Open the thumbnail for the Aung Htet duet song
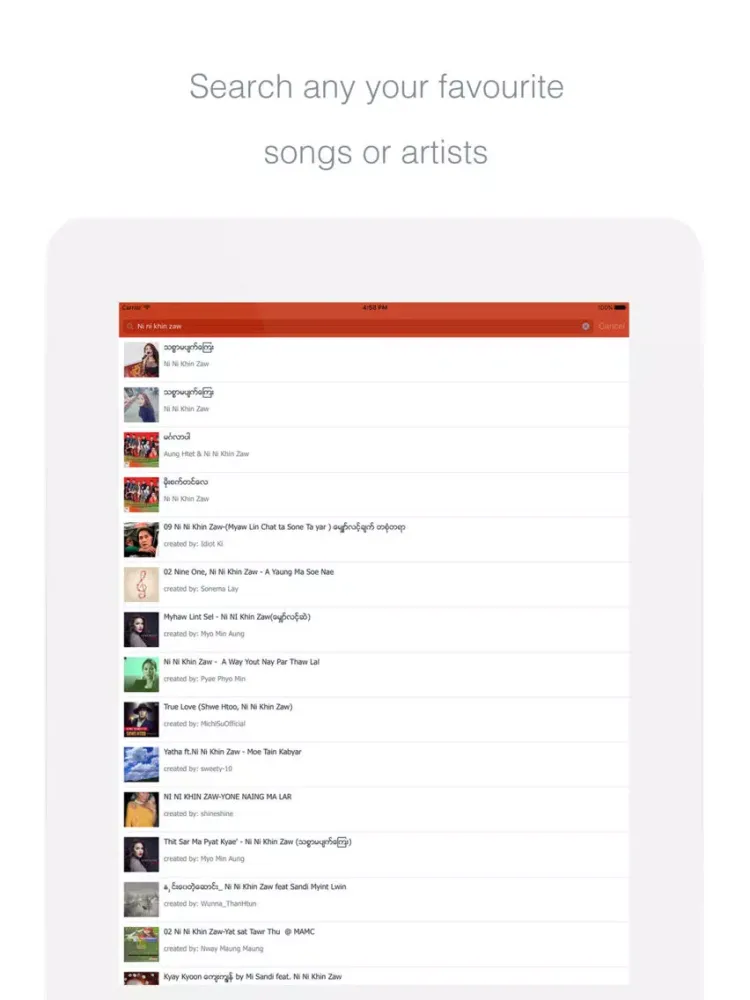 (x=140, y=448)
